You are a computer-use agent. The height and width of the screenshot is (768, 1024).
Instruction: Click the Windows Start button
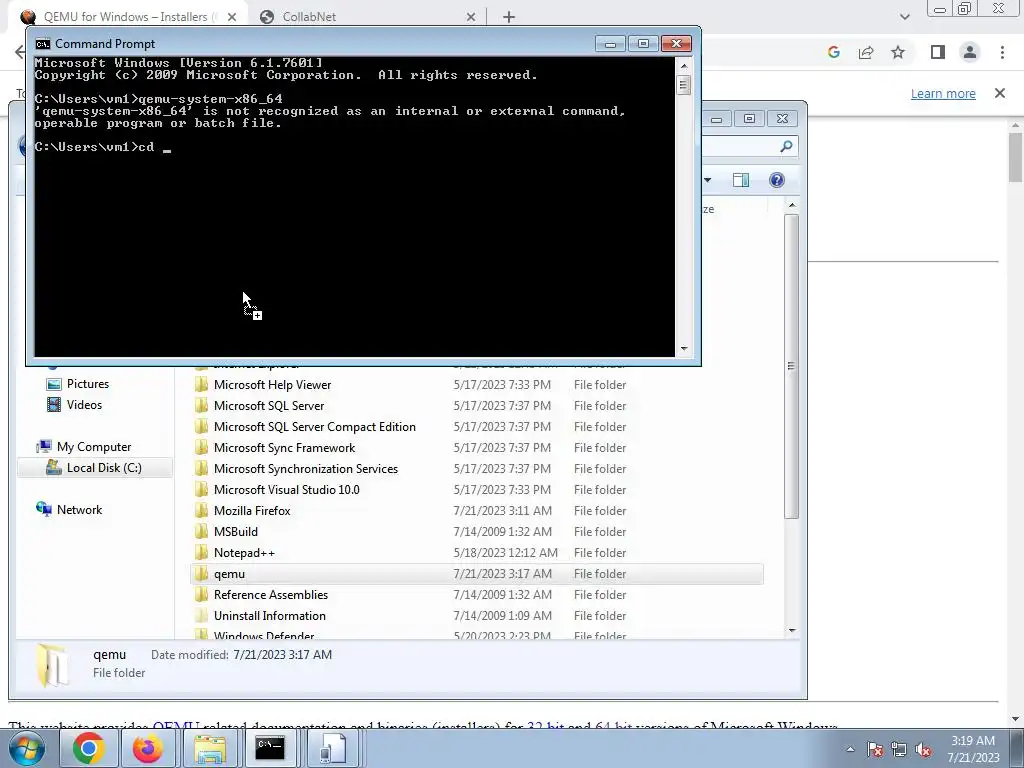coord(27,748)
